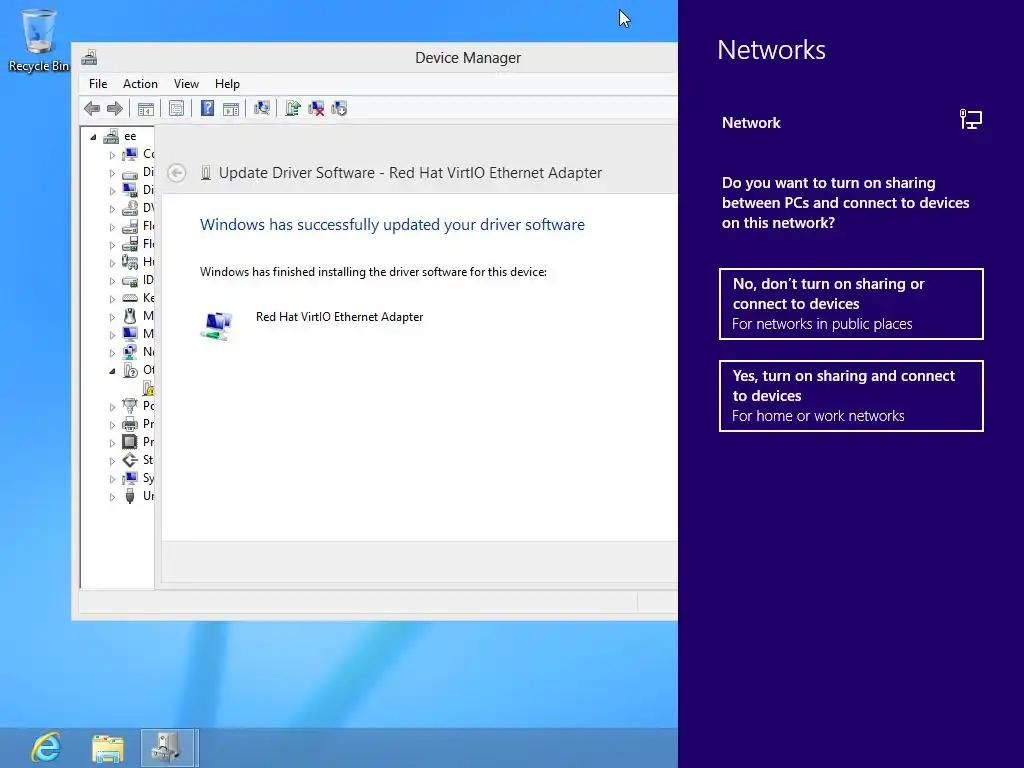Expand the Computer category node

(112, 155)
